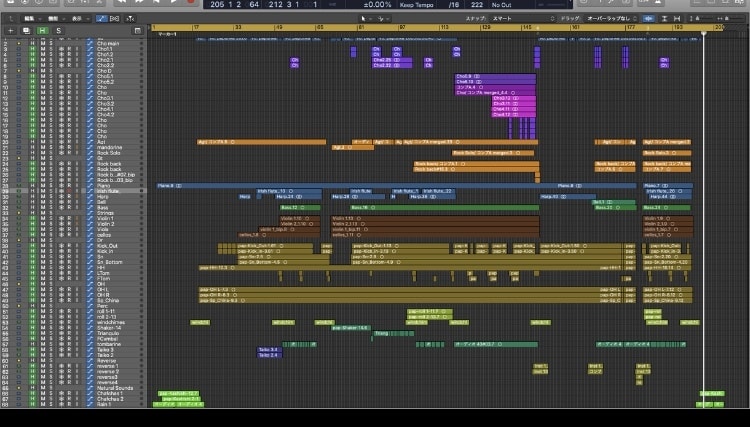Toggle the blue Show Automation button

pyautogui.click(x=101, y=19)
